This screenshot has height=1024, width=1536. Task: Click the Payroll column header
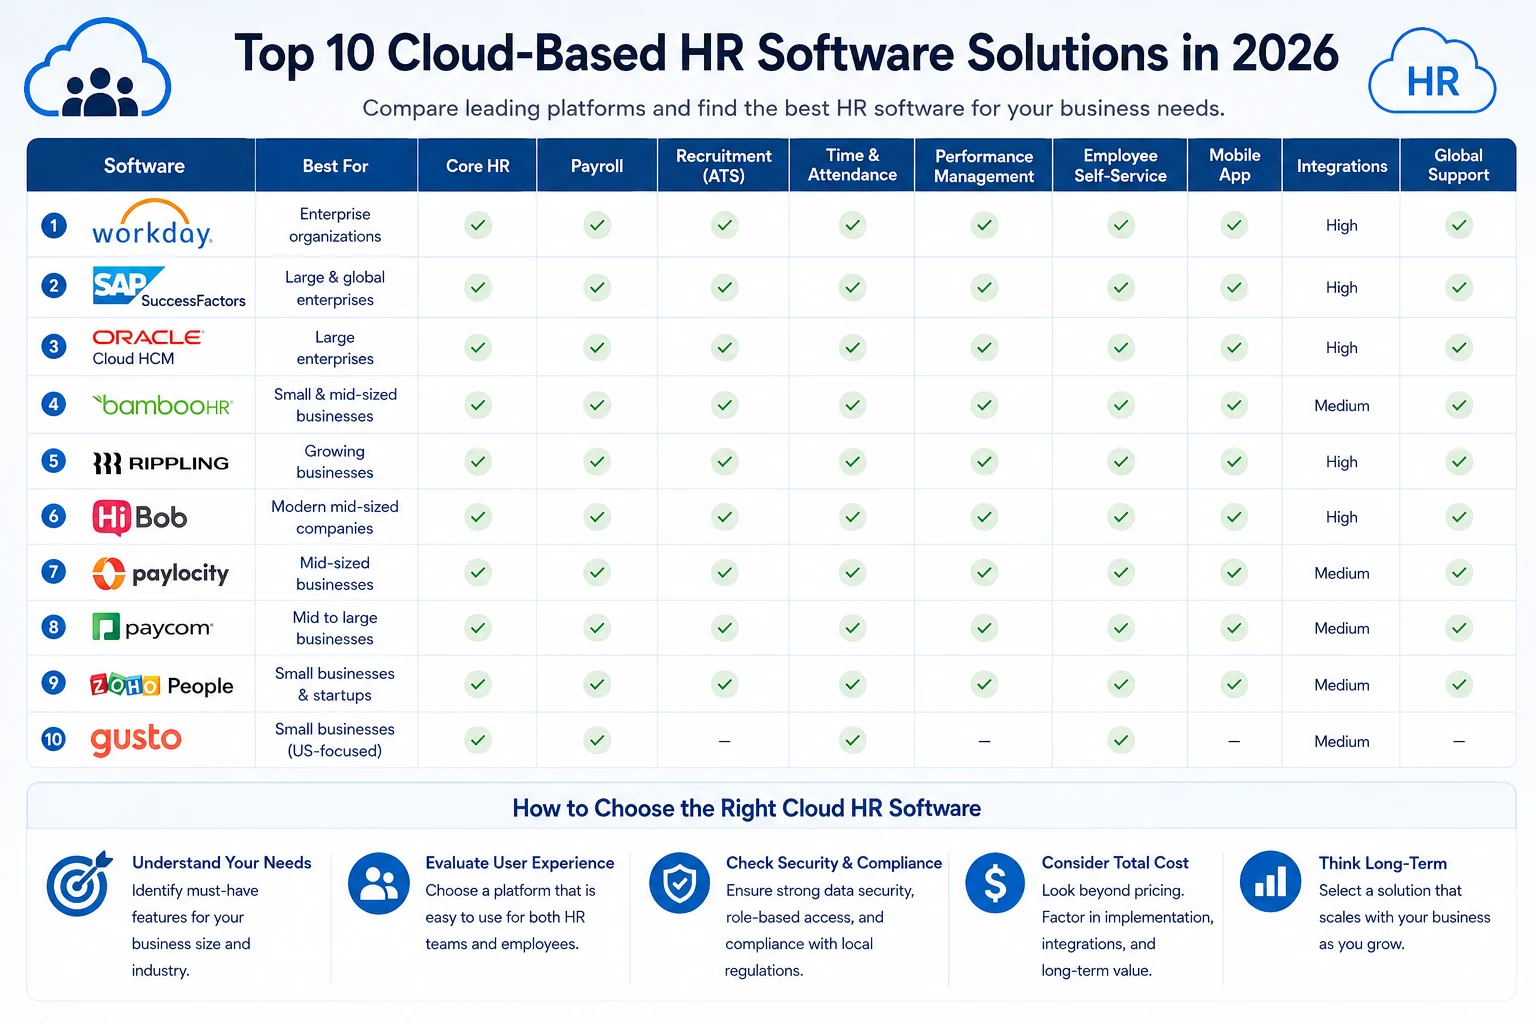click(x=597, y=166)
